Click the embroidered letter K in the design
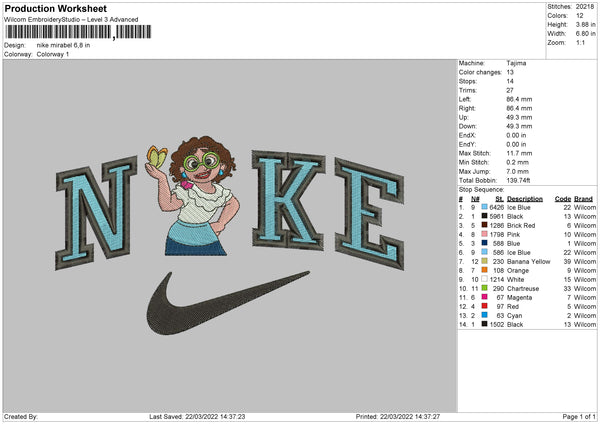The image size is (600, 424). [x=288, y=200]
